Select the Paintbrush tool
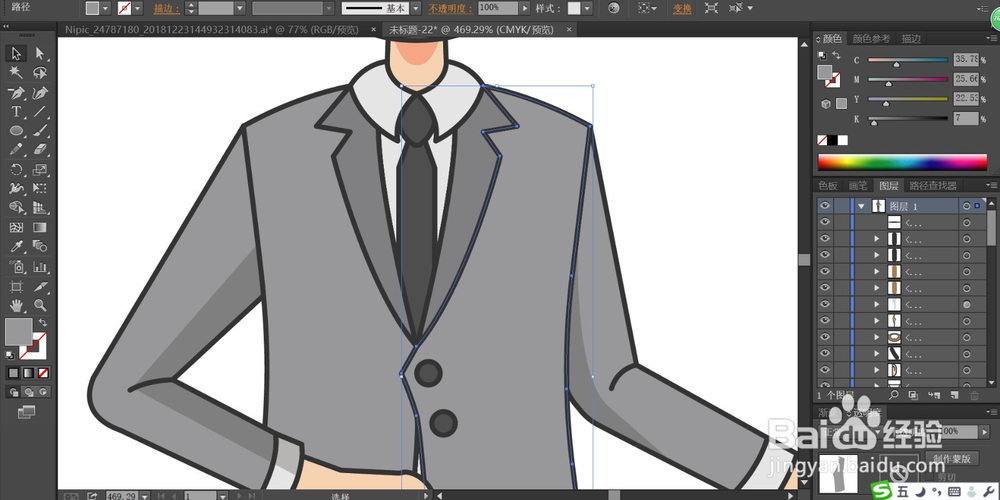Image resolution: width=1000 pixels, height=500 pixels. [x=40, y=131]
